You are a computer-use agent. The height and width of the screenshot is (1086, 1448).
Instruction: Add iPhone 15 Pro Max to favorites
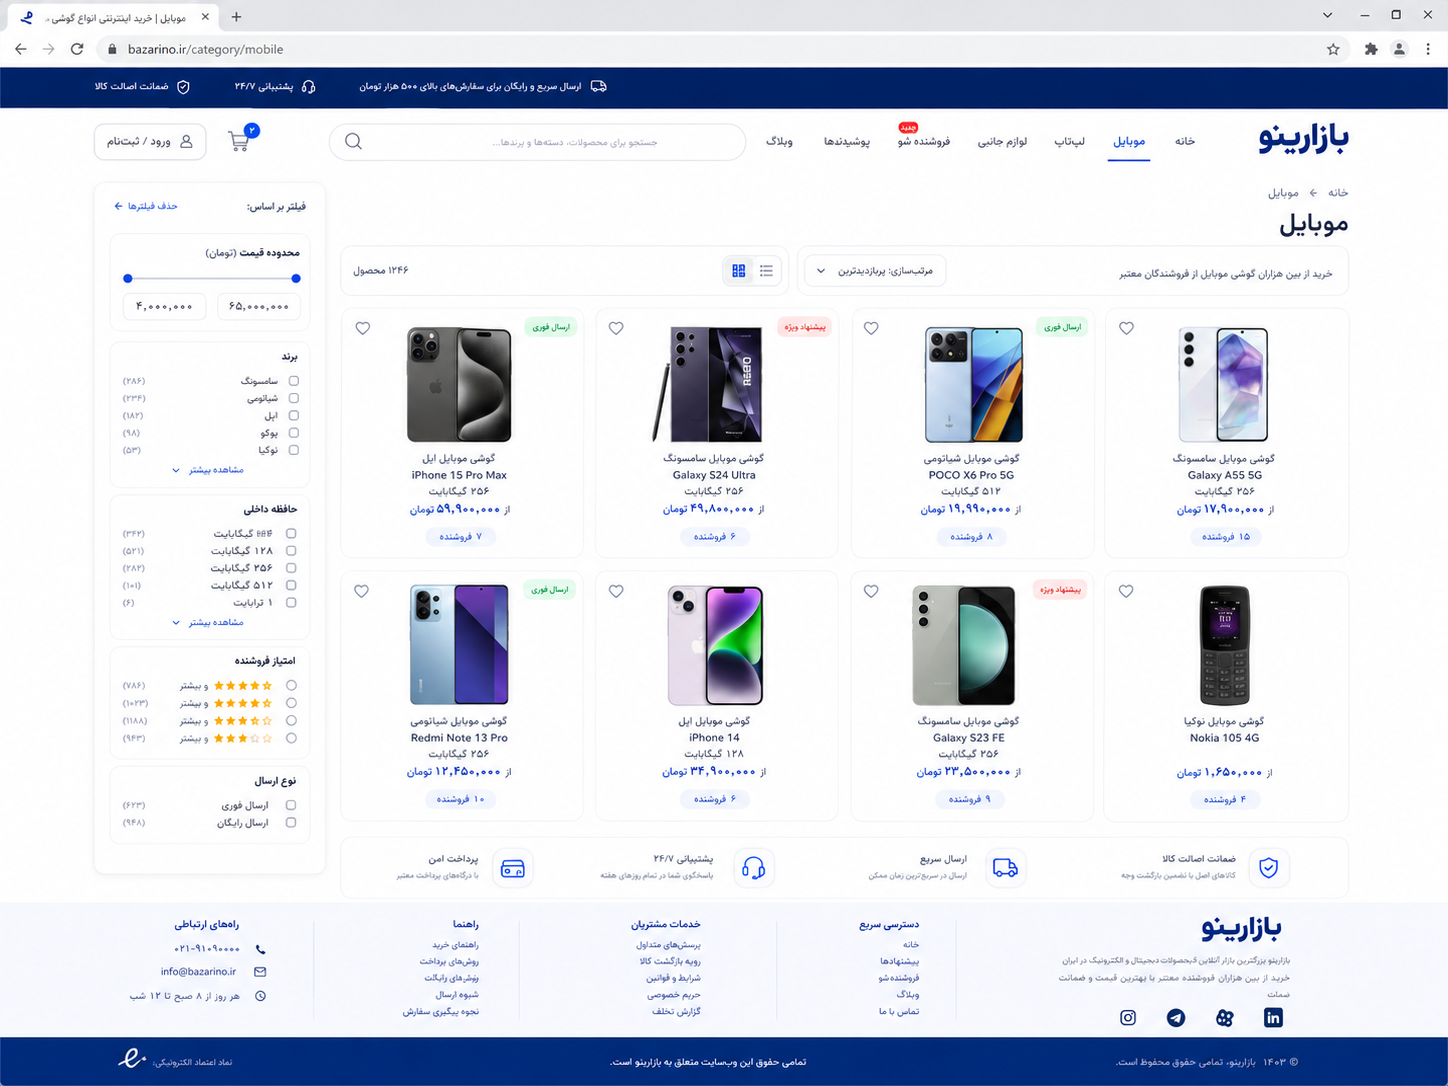coord(363,328)
